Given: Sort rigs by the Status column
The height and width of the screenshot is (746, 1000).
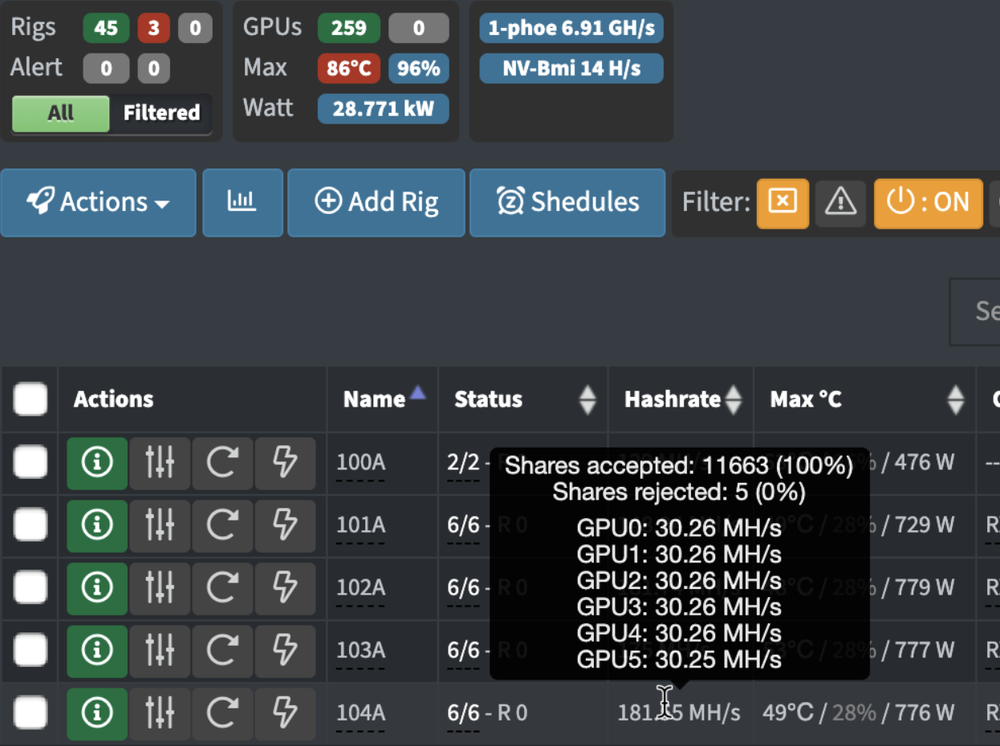Looking at the screenshot, I should point(587,400).
